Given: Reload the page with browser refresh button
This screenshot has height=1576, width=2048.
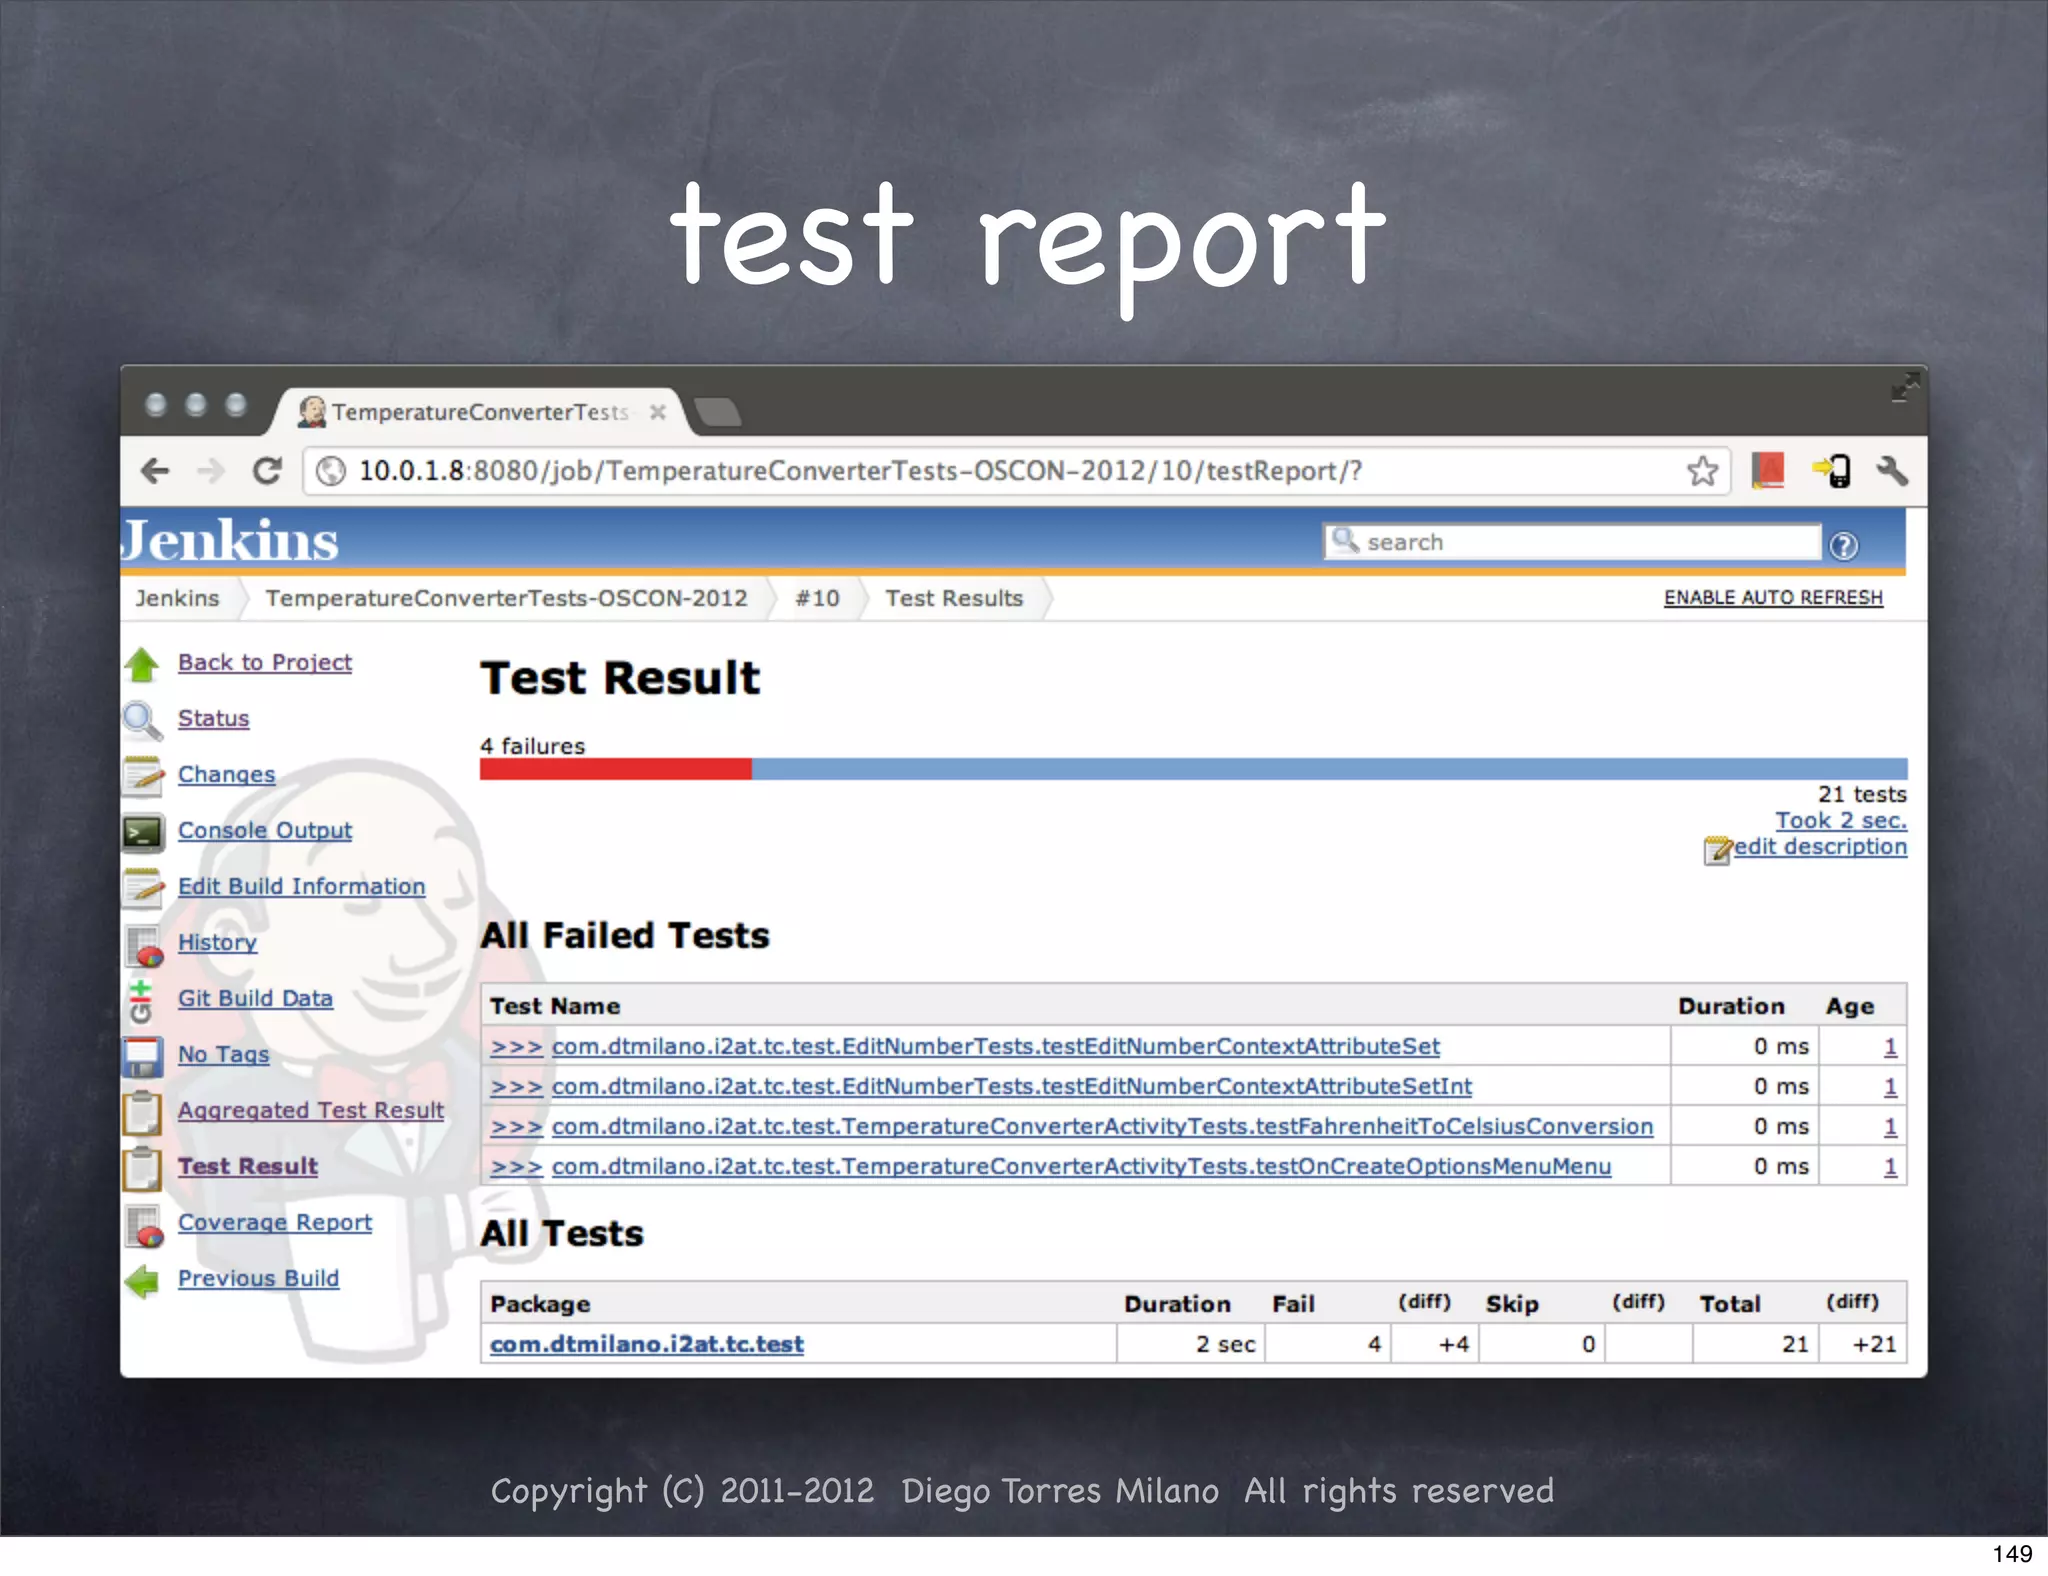Looking at the screenshot, I should 267,470.
